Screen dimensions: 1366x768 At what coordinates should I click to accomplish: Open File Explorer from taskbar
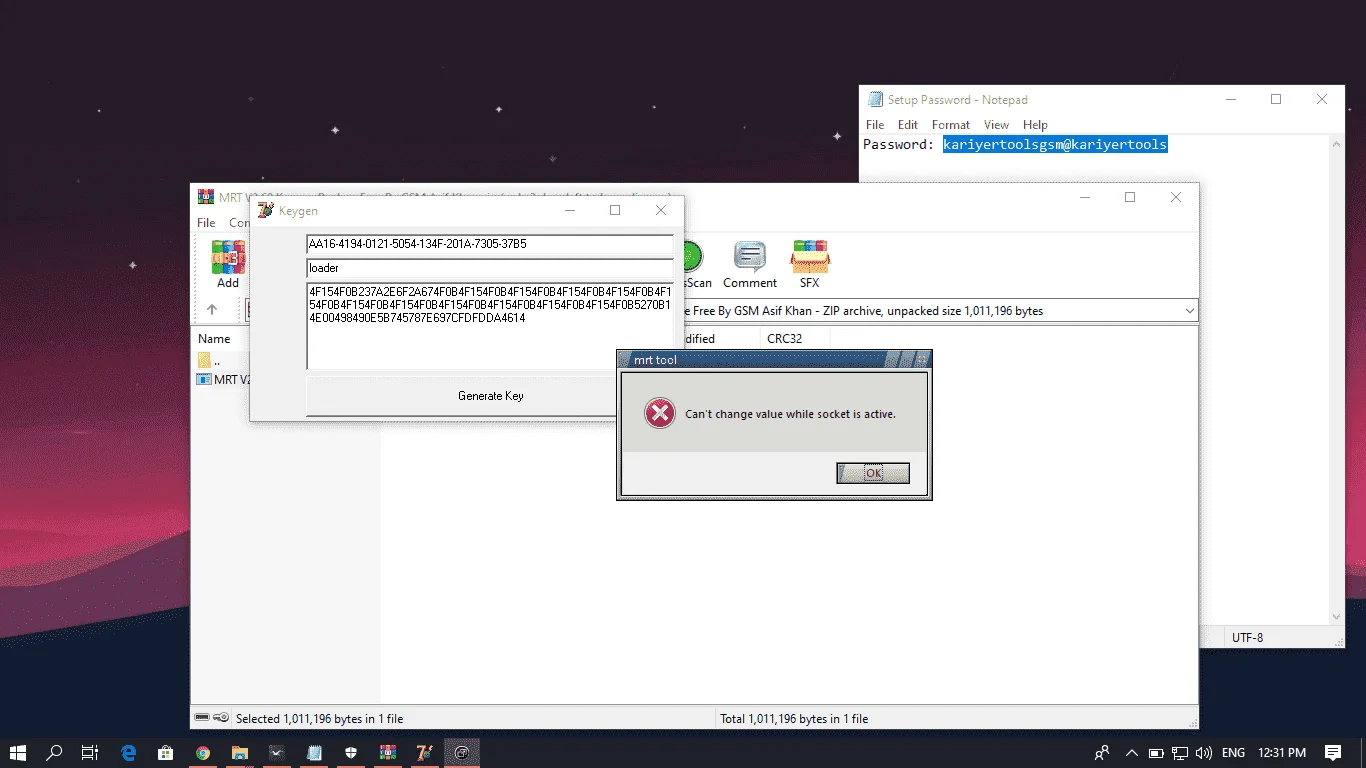(x=240, y=752)
